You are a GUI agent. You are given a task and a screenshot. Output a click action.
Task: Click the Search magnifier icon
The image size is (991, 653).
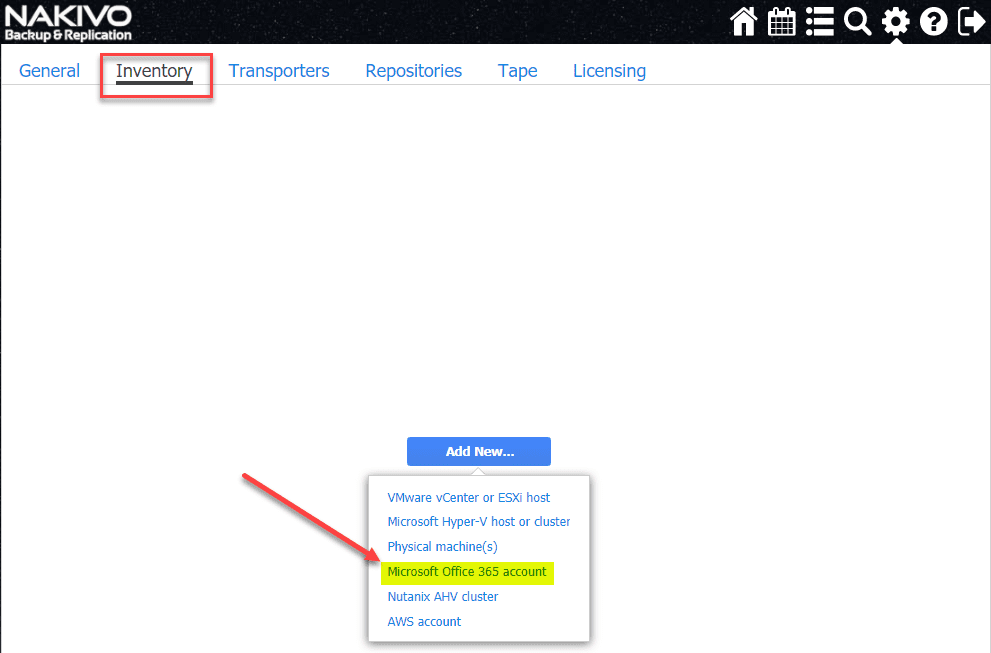[x=858, y=21]
